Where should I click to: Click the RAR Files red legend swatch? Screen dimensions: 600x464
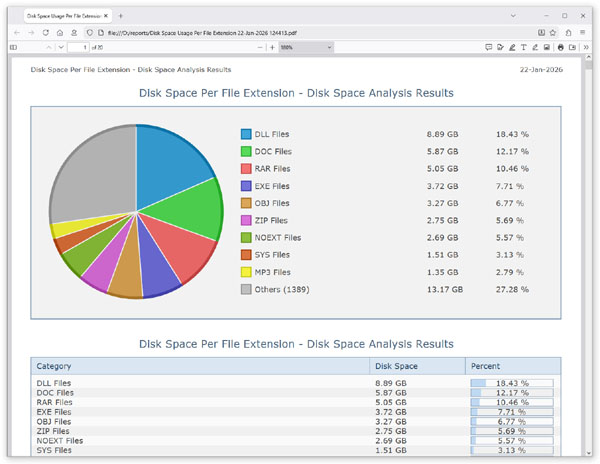point(246,169)
